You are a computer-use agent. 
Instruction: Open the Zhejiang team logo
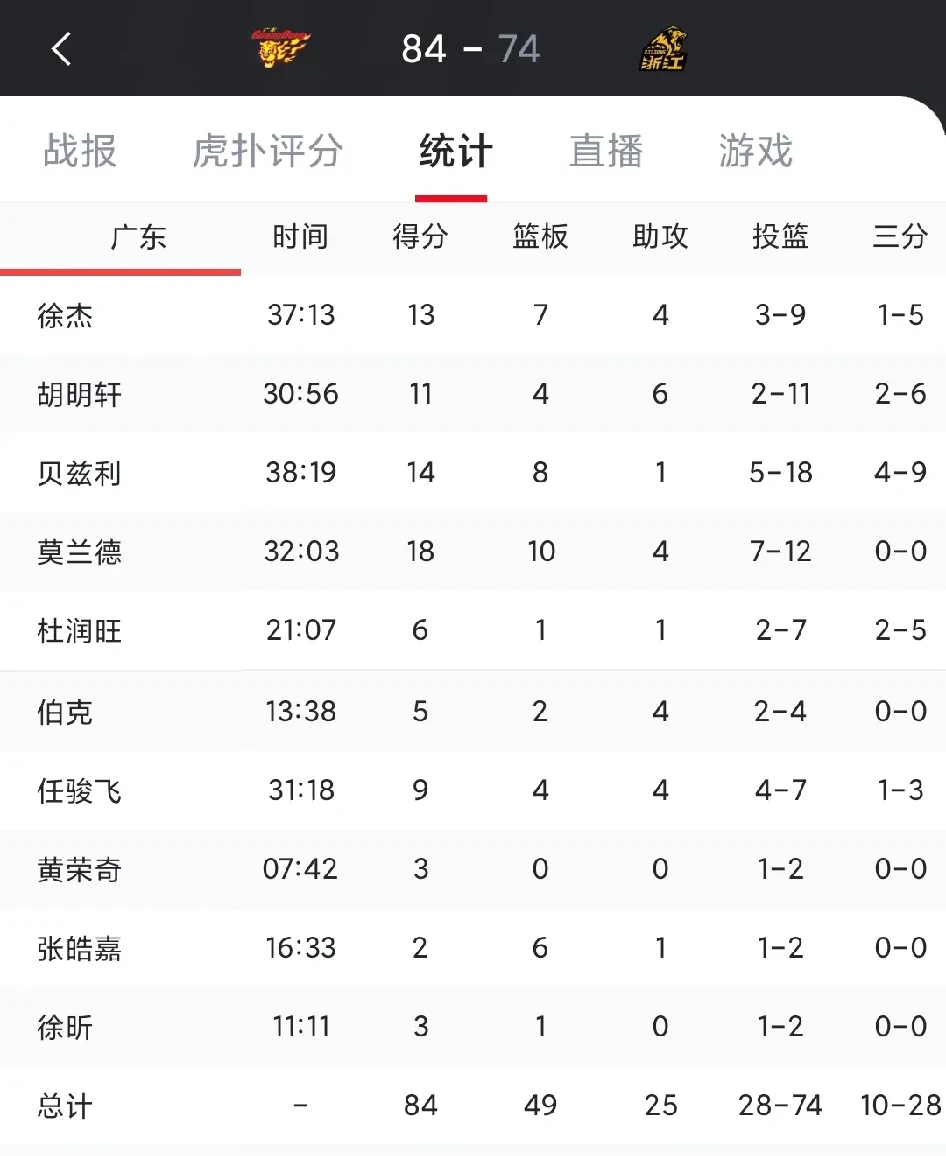point(665,48)
